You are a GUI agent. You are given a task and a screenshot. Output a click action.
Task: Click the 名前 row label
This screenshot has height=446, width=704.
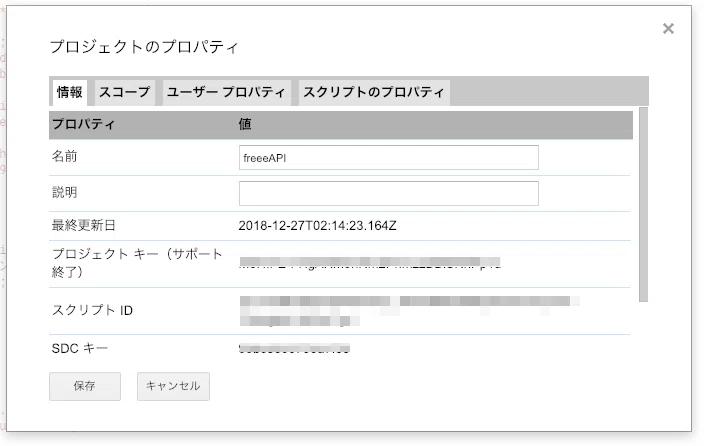(x=65, y=156)
